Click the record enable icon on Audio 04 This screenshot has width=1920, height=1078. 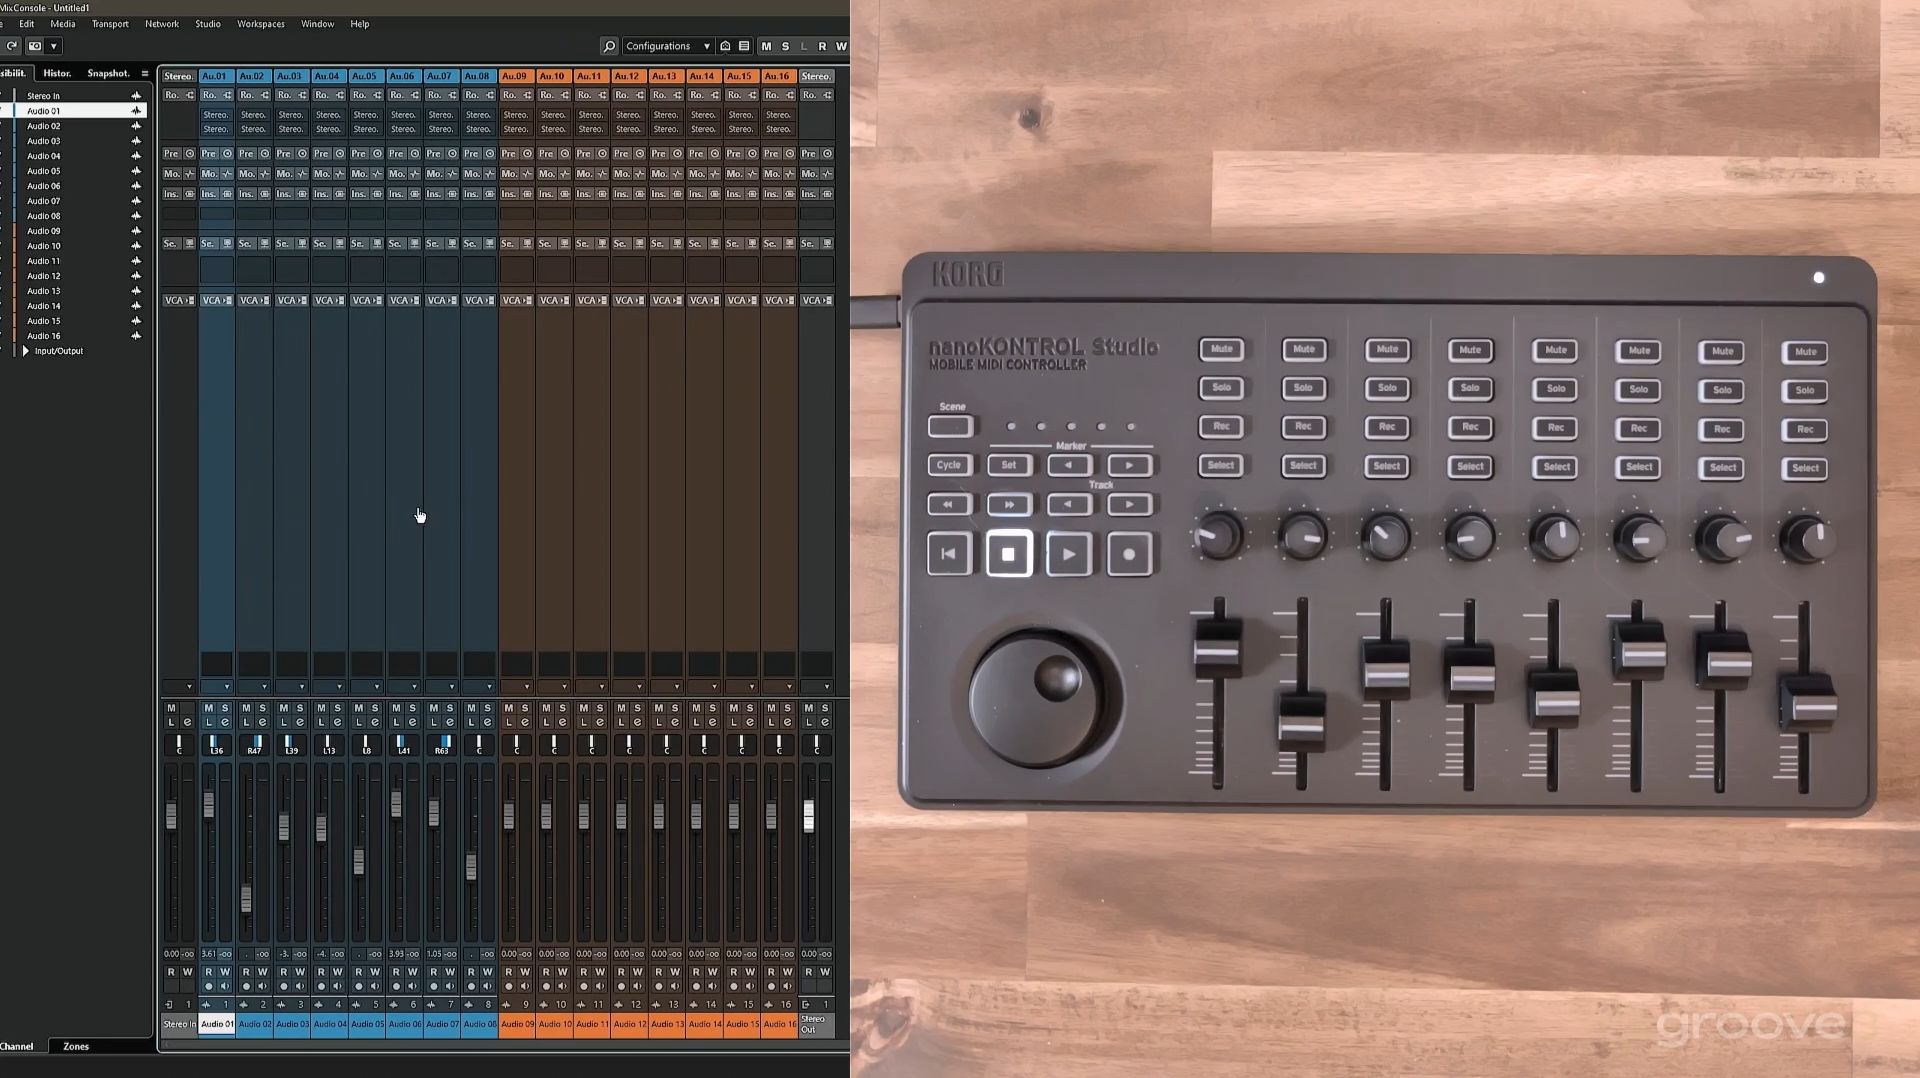321,987
